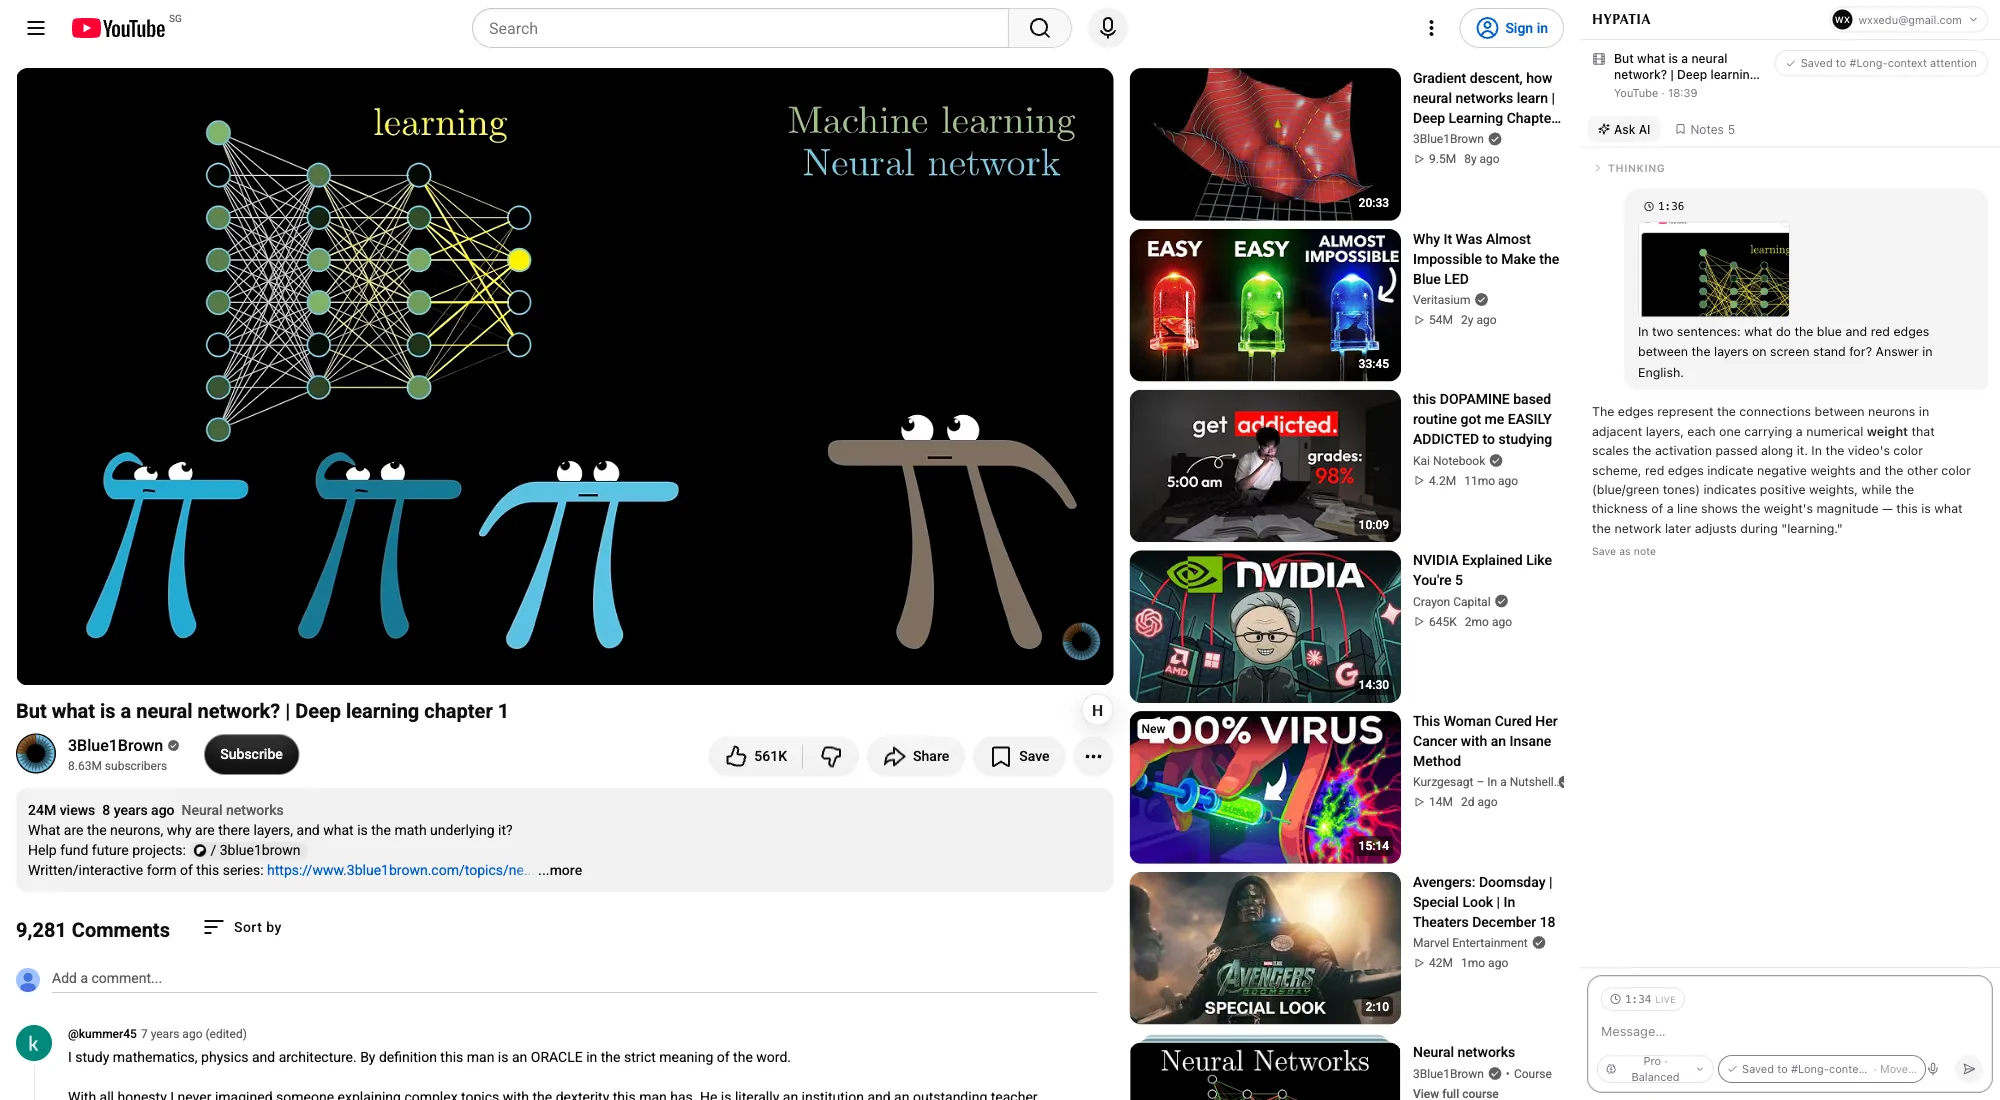Click the Add a comment field
The image size is (2000, 1100).
click(574, 978)
